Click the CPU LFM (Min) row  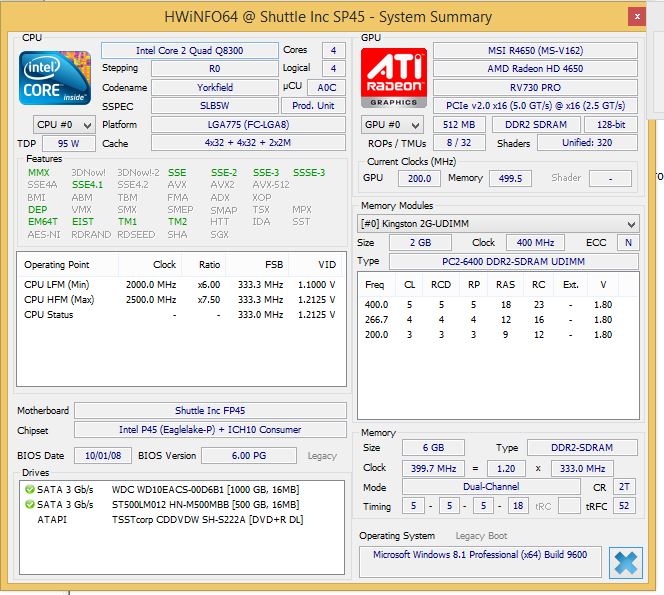(x=180, y=285)
